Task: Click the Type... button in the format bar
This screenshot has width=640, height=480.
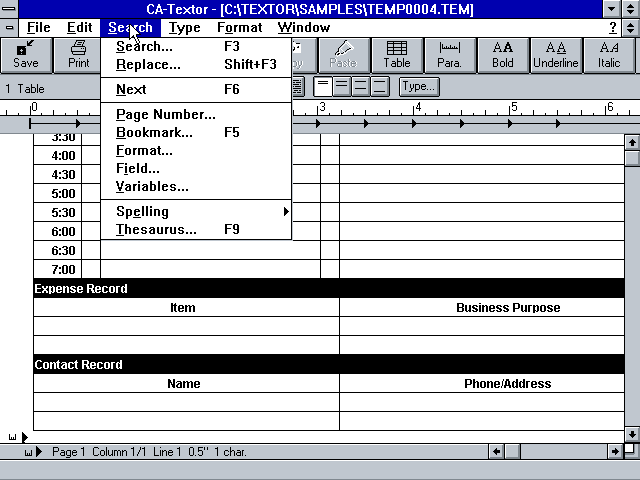Action: coord(419,87)
